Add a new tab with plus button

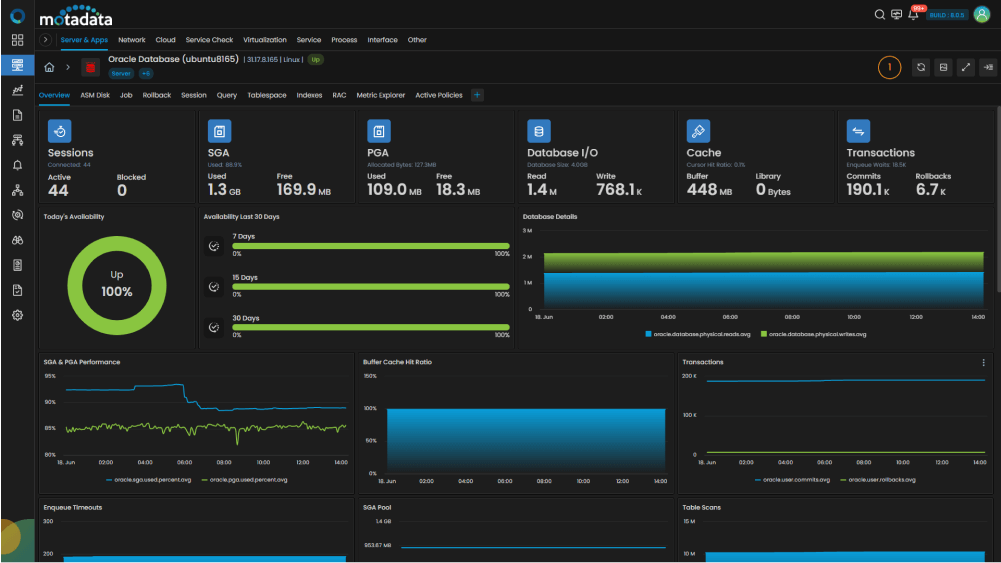(477, 95)
